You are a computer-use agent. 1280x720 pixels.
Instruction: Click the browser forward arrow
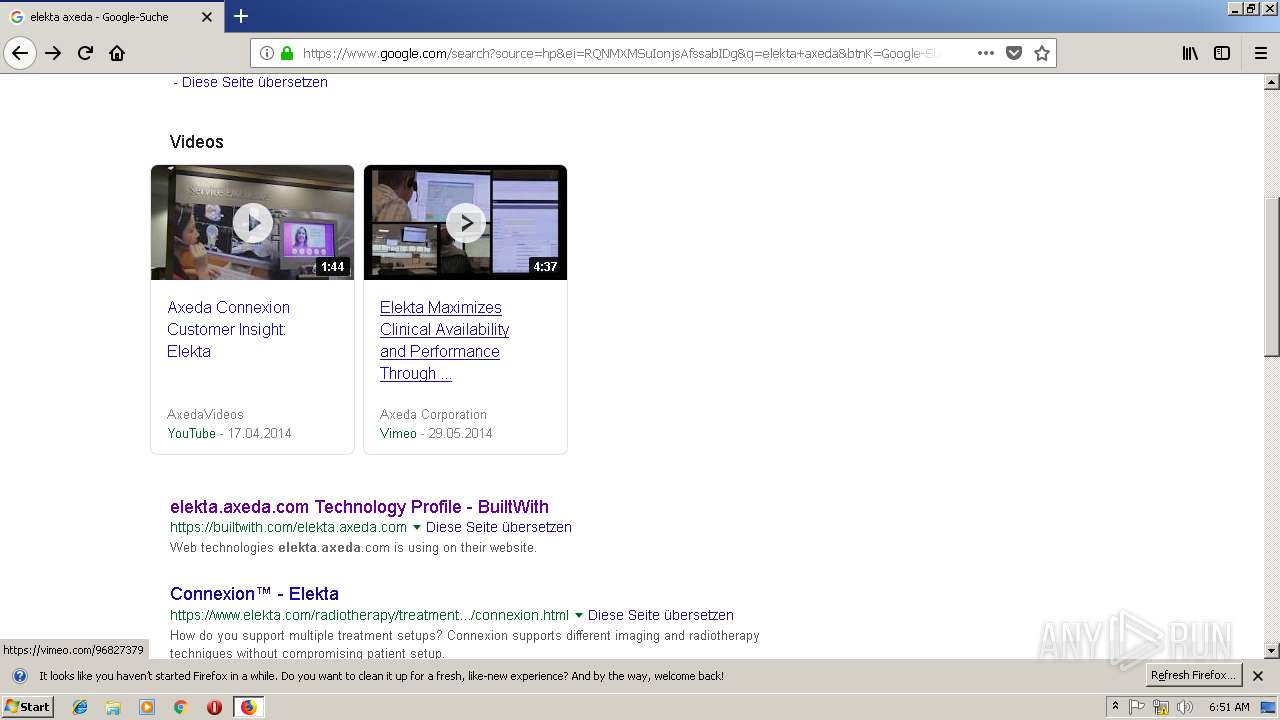[53, 53]
